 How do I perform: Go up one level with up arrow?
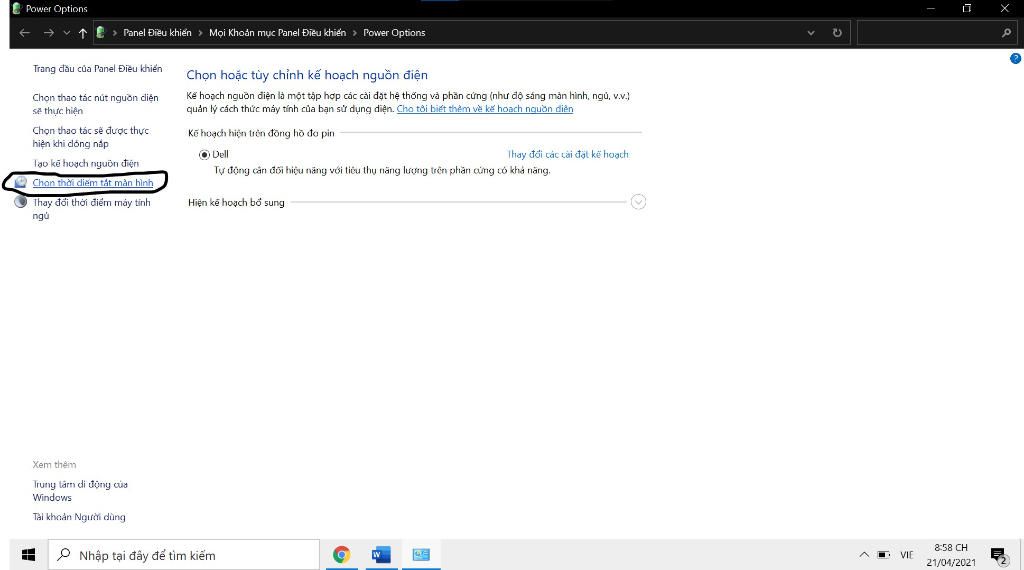[83, 33]
